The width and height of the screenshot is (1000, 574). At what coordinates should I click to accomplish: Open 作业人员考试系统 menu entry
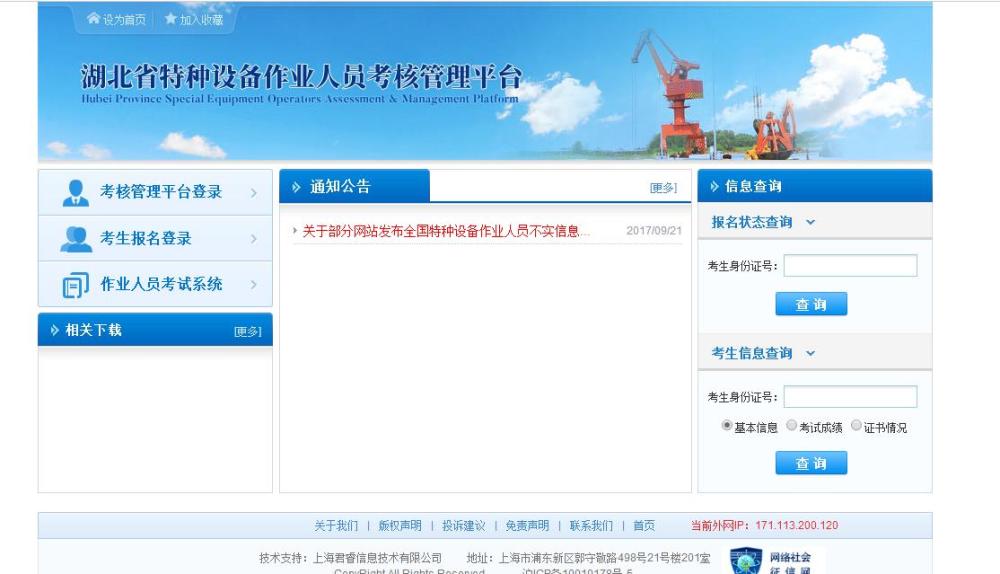[155, 284]
